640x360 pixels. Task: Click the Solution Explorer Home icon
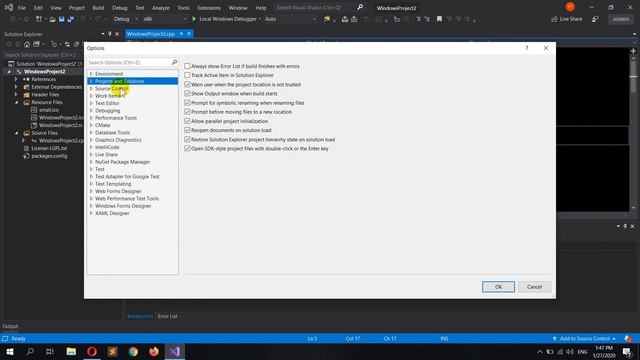pos(27,44)
